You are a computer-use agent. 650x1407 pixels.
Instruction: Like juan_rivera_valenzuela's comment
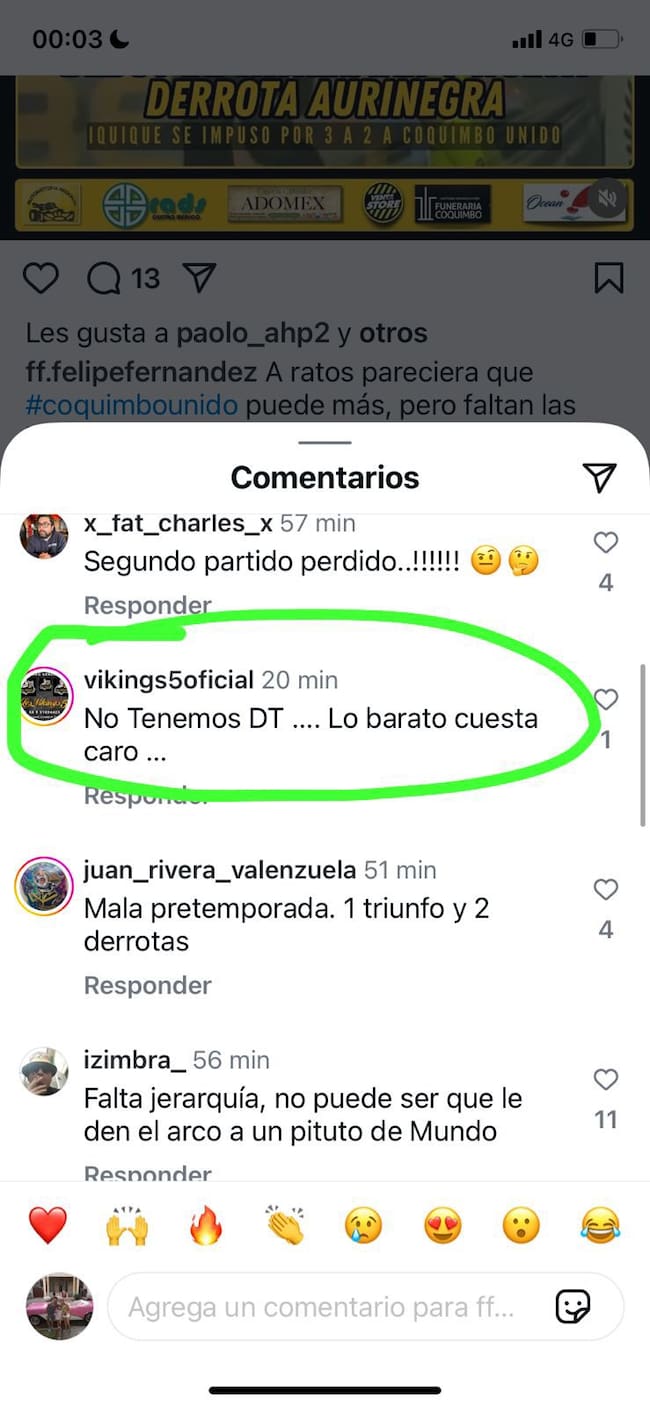[606, 889]
